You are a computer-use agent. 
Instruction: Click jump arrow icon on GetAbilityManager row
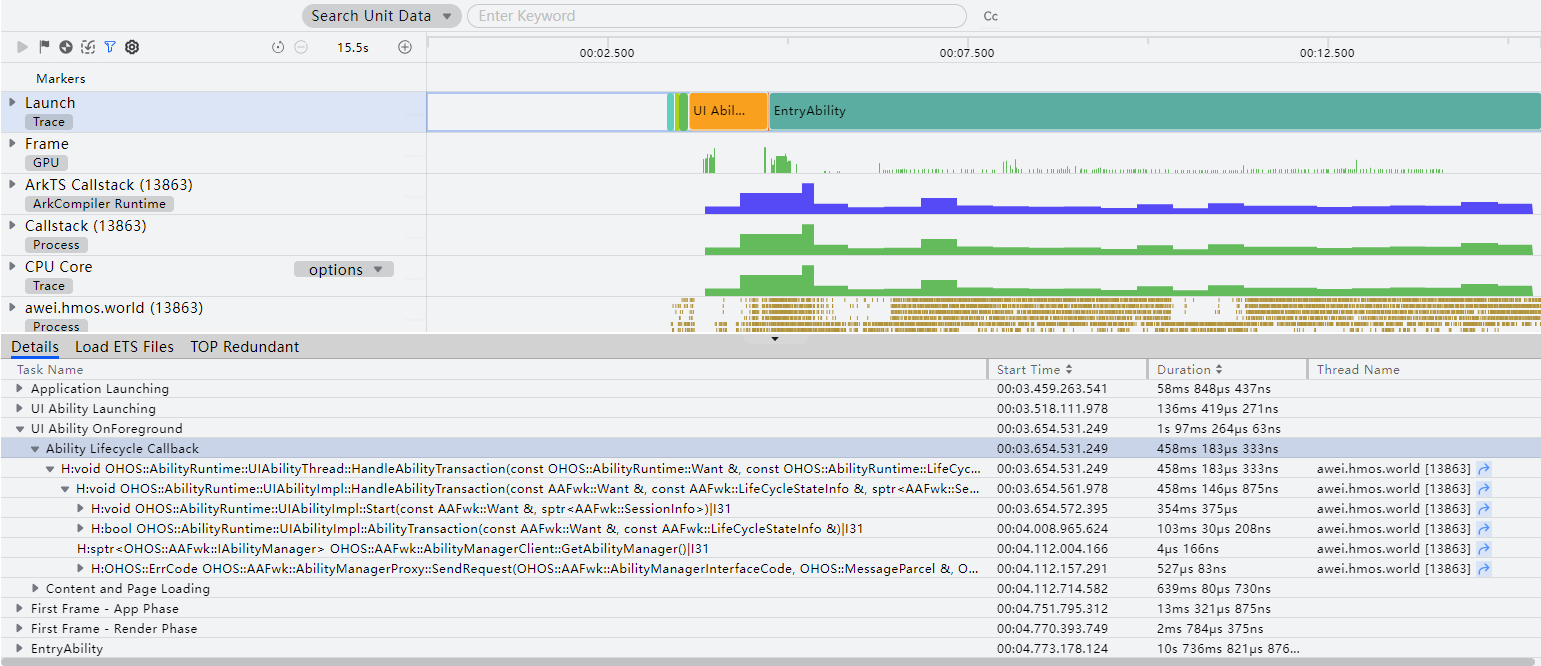pyautogui.click(x=1484, y=549)
